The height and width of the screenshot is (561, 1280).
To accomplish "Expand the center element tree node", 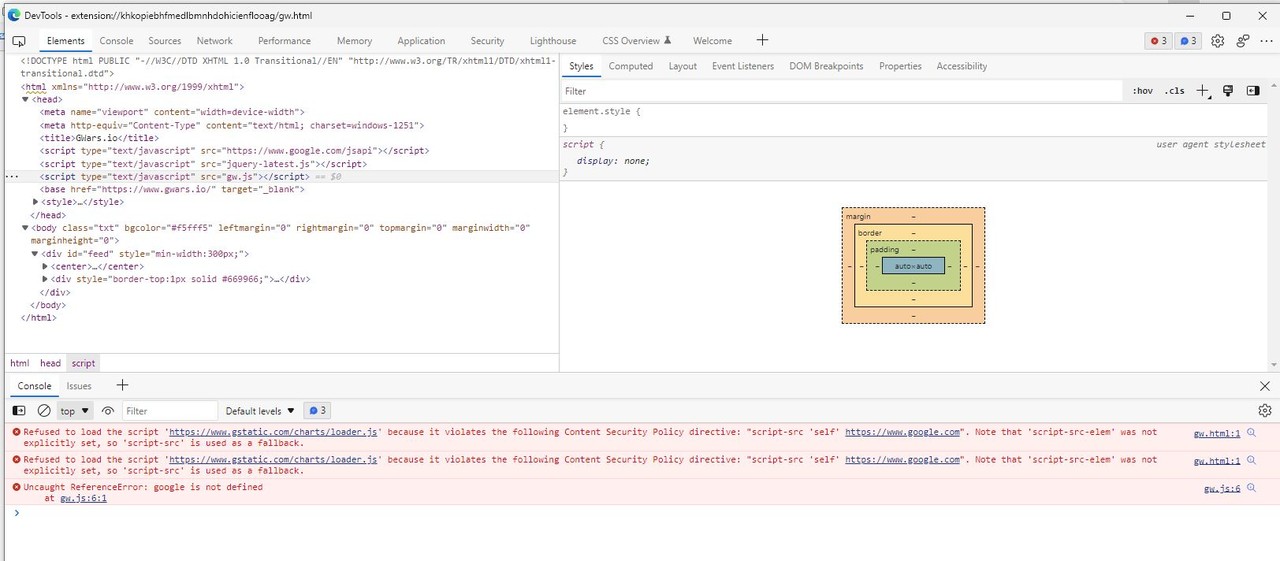I will [x=45, y=267].
